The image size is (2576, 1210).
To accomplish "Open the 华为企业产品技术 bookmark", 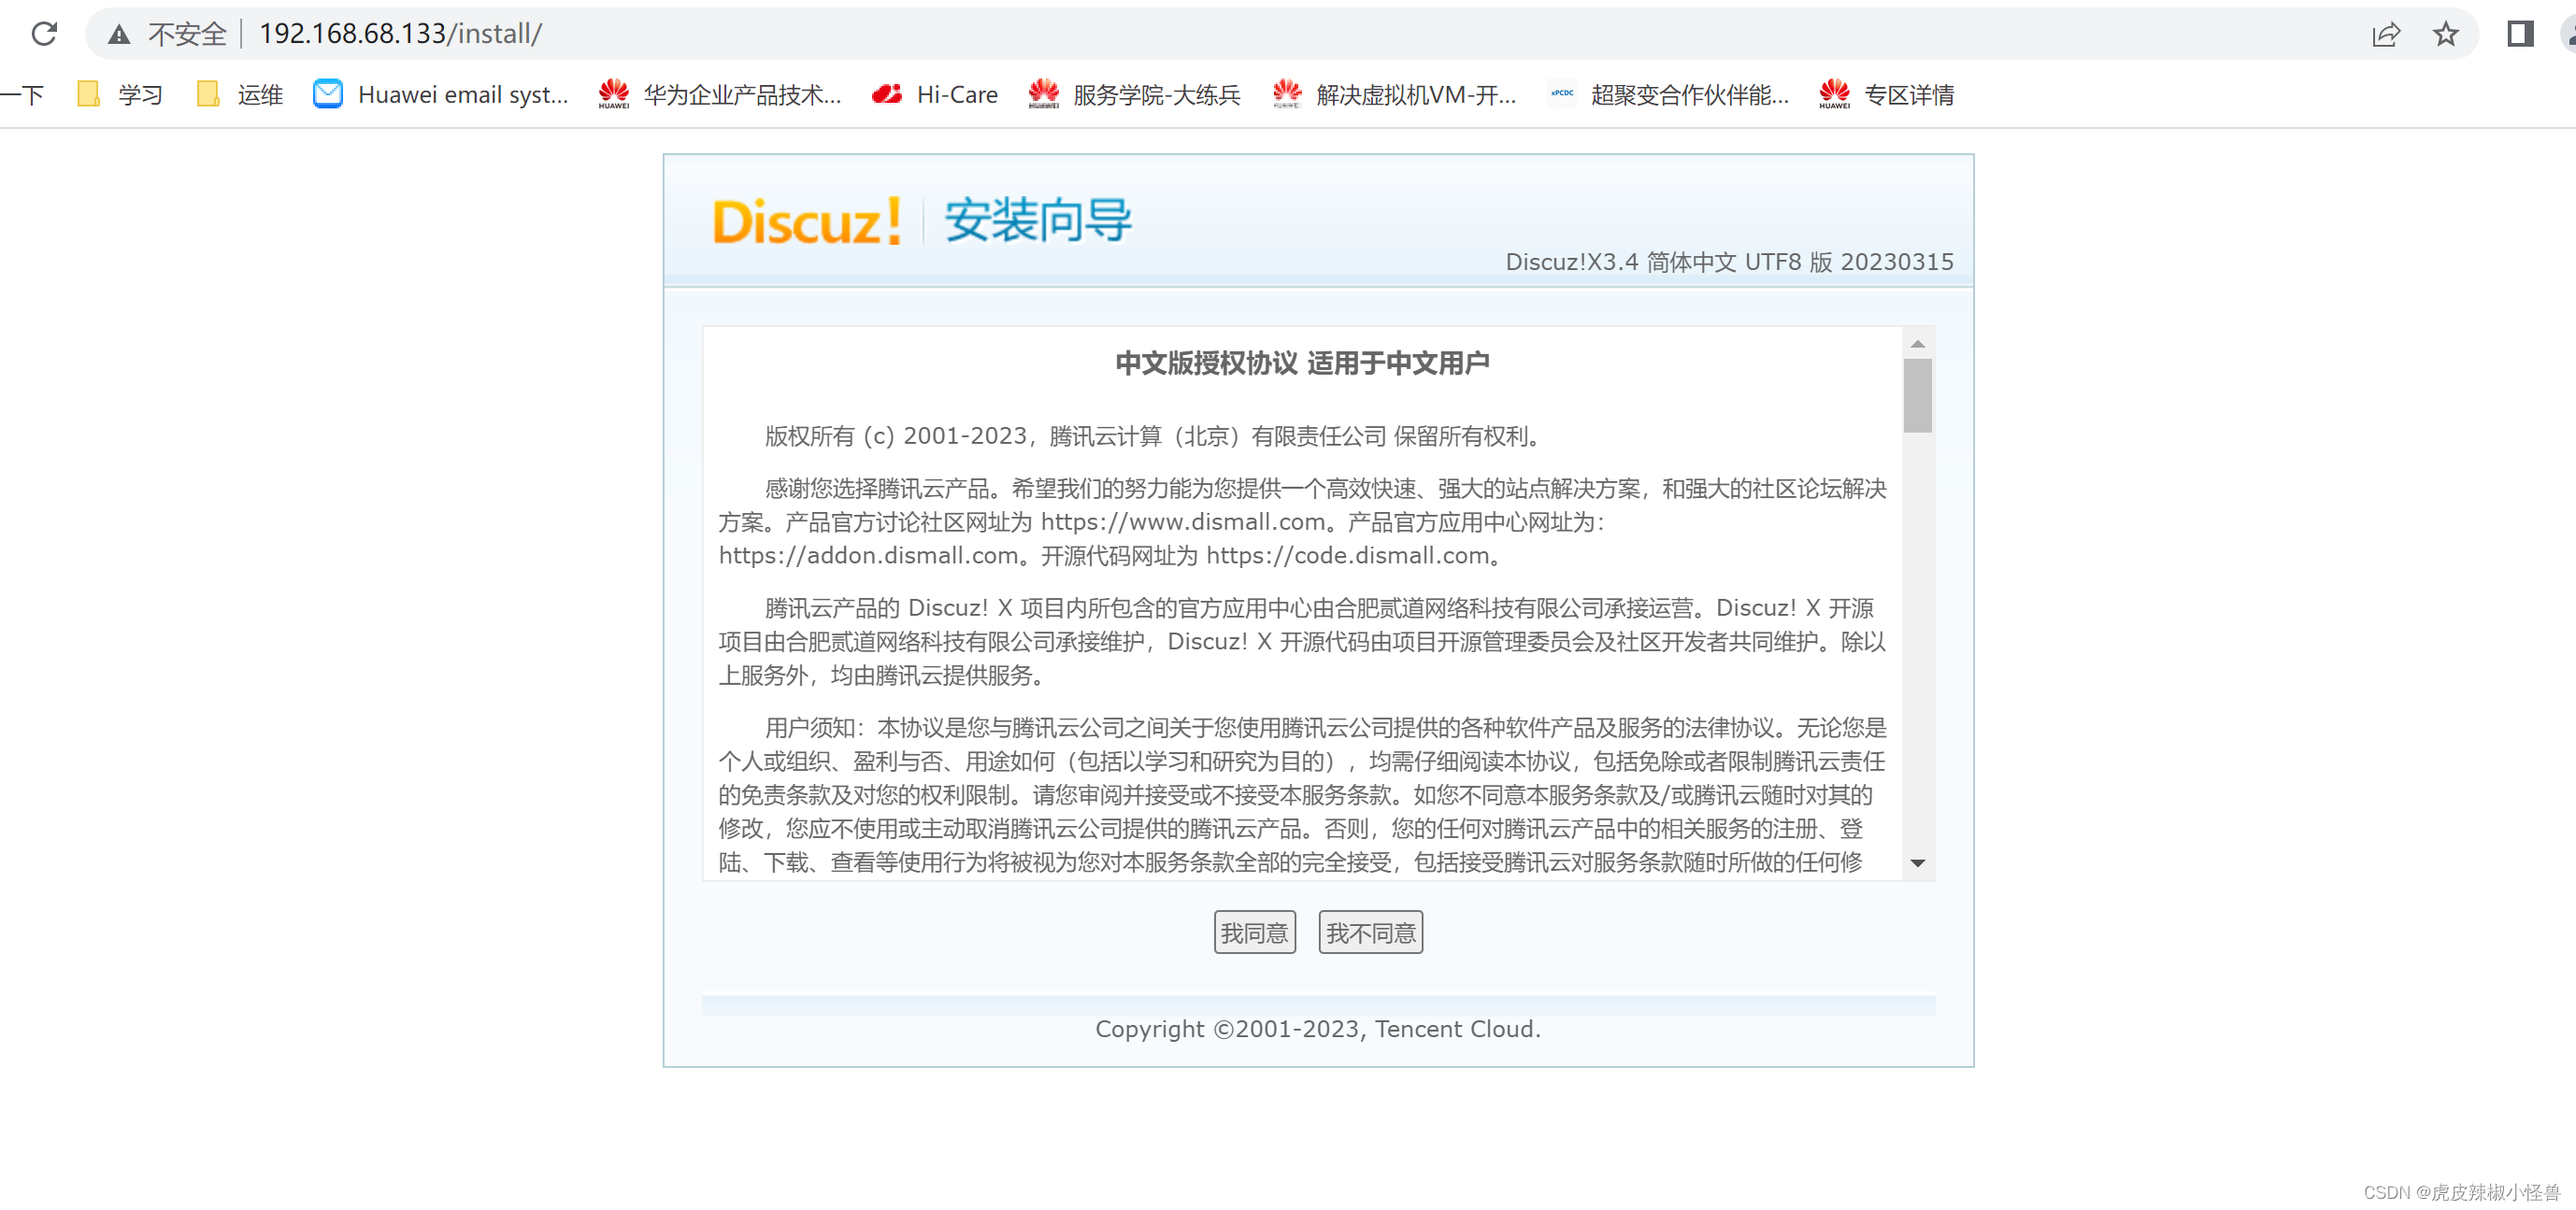I will pyautogui.click(x=720, y=95).
